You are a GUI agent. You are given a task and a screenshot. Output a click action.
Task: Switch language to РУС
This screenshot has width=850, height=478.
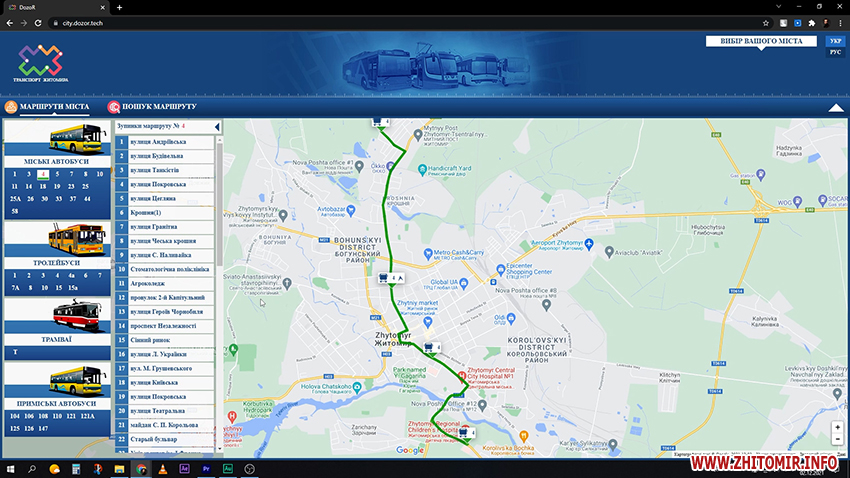835,52
